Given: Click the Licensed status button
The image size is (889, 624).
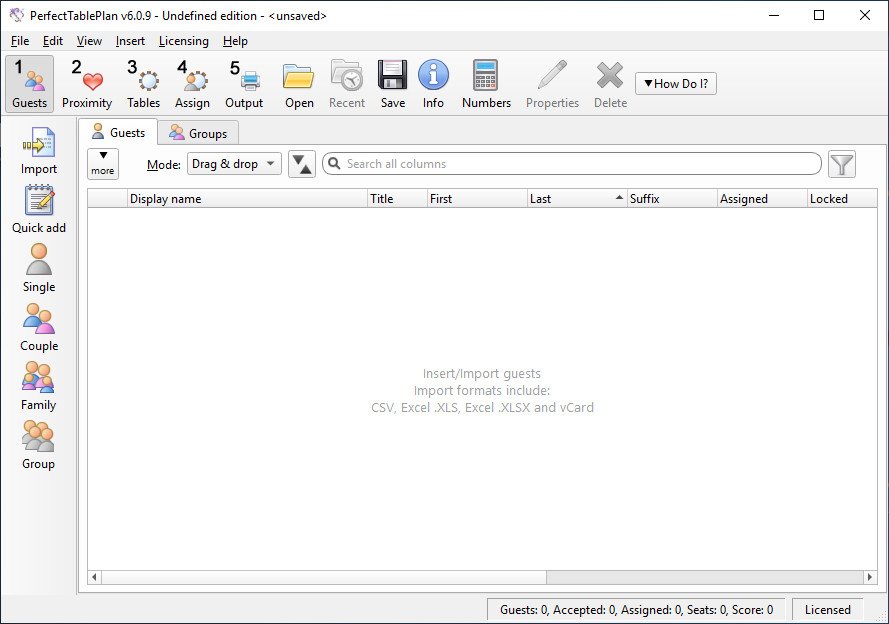Looking at the screenshot, I should [x=827, y=609].
